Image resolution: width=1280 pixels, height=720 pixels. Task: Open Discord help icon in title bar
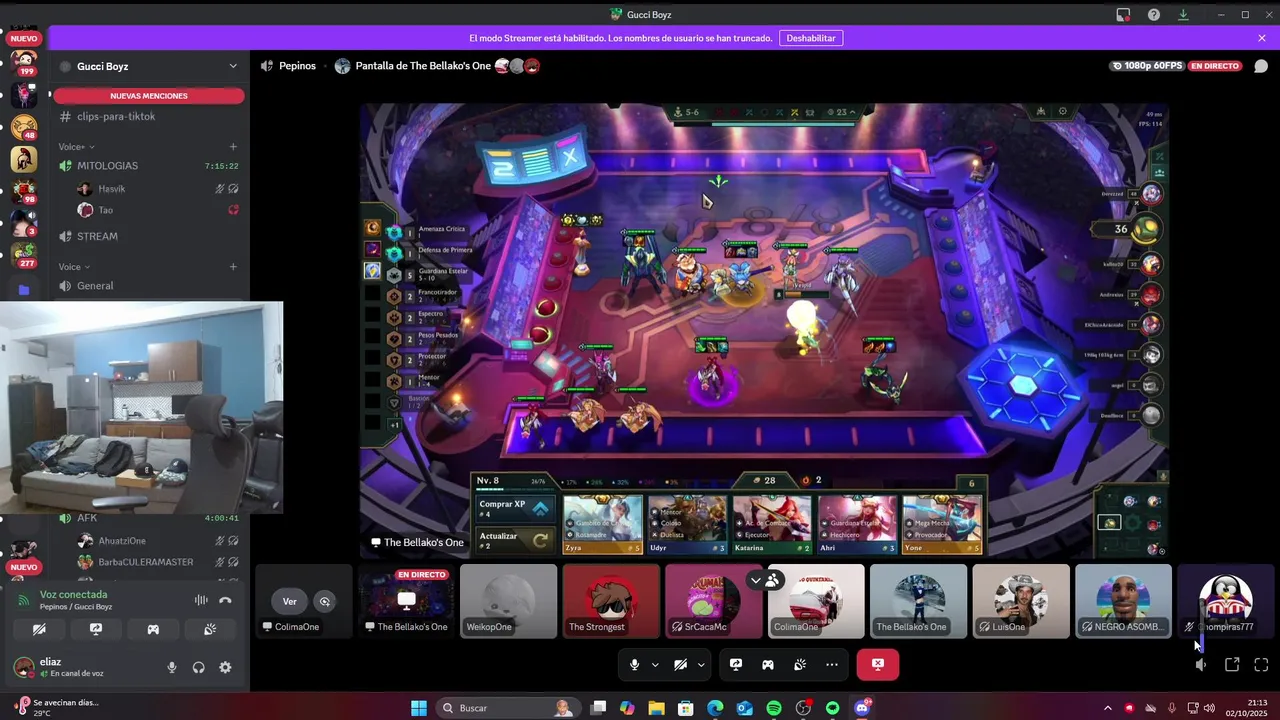point(1154,15)
